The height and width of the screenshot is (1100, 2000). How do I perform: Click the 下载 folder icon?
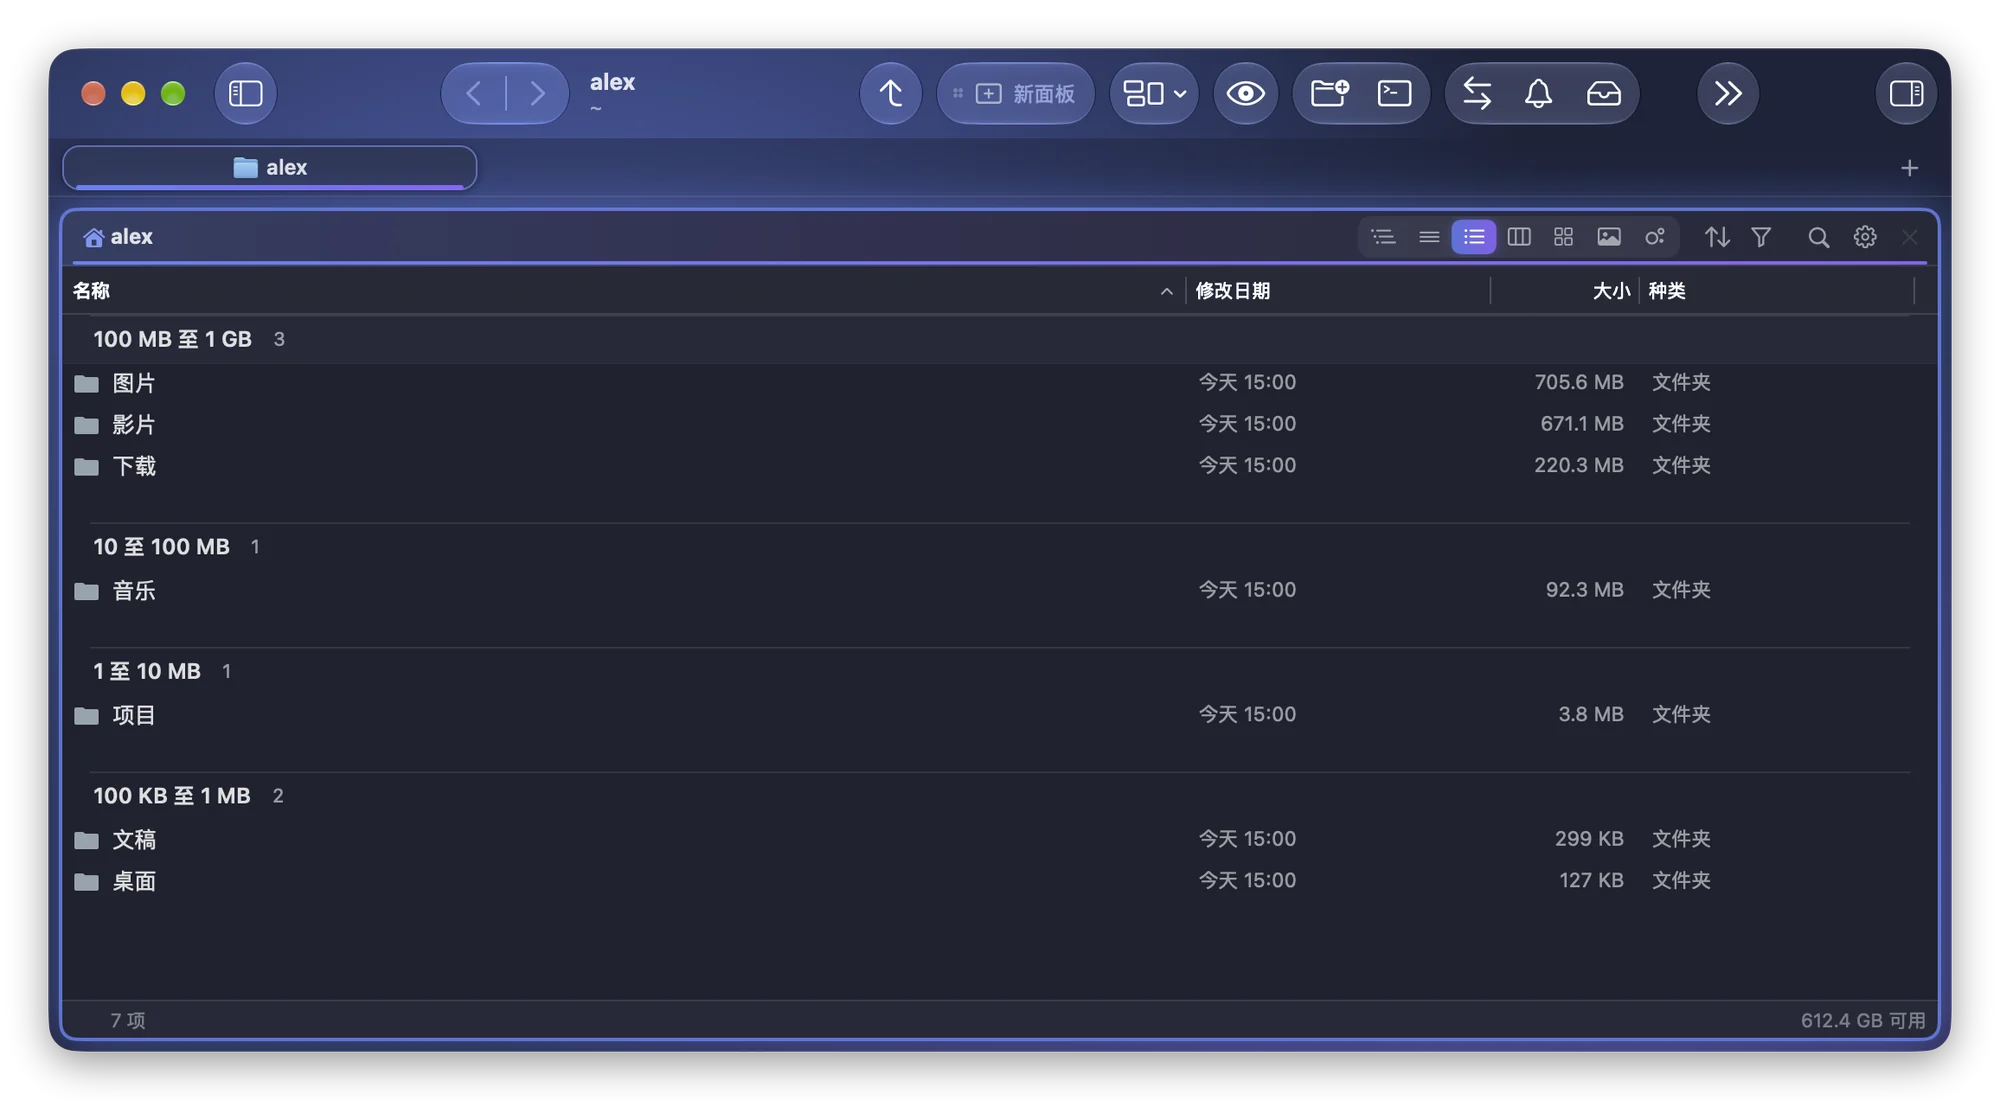(x=87, y=467)
